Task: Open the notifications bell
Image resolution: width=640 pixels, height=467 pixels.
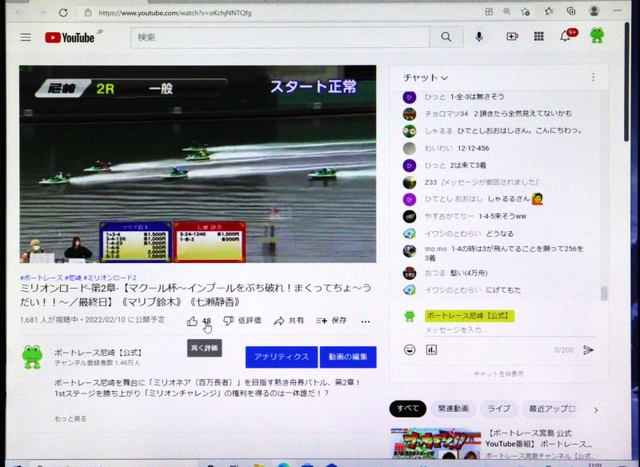Action: (565, 37)
